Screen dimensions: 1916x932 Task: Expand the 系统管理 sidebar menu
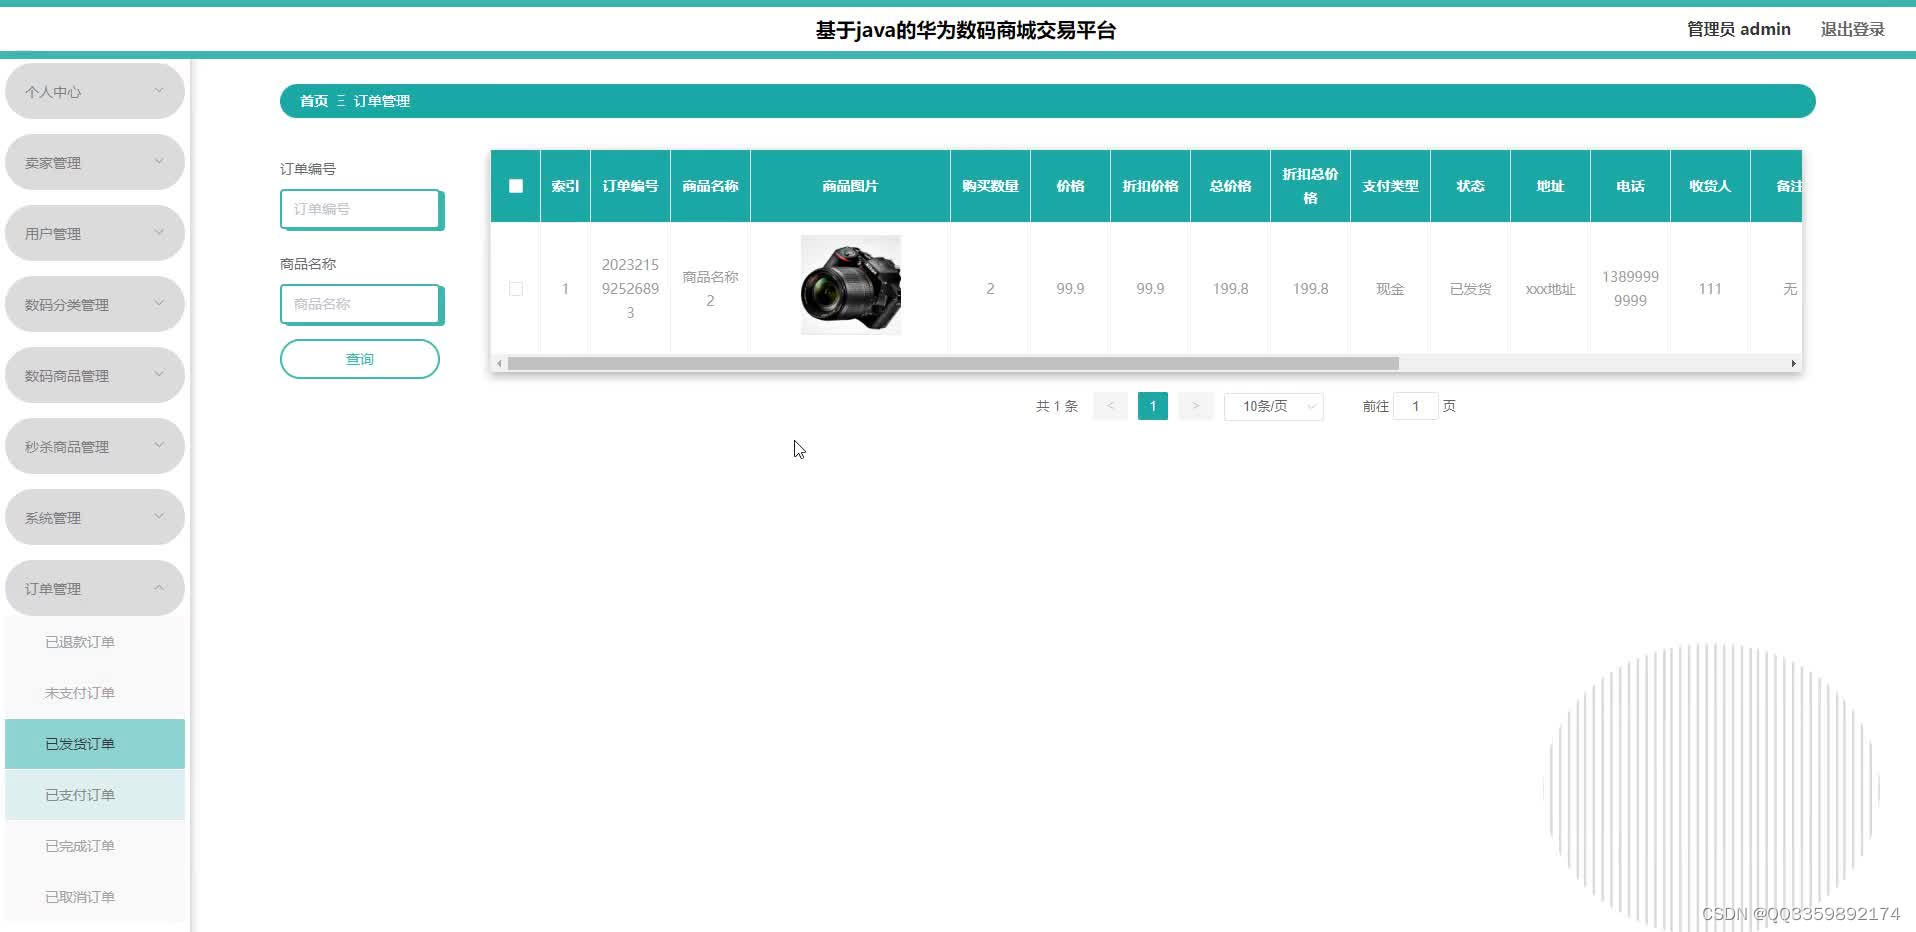pyautogui.click(x=95, y=517)
